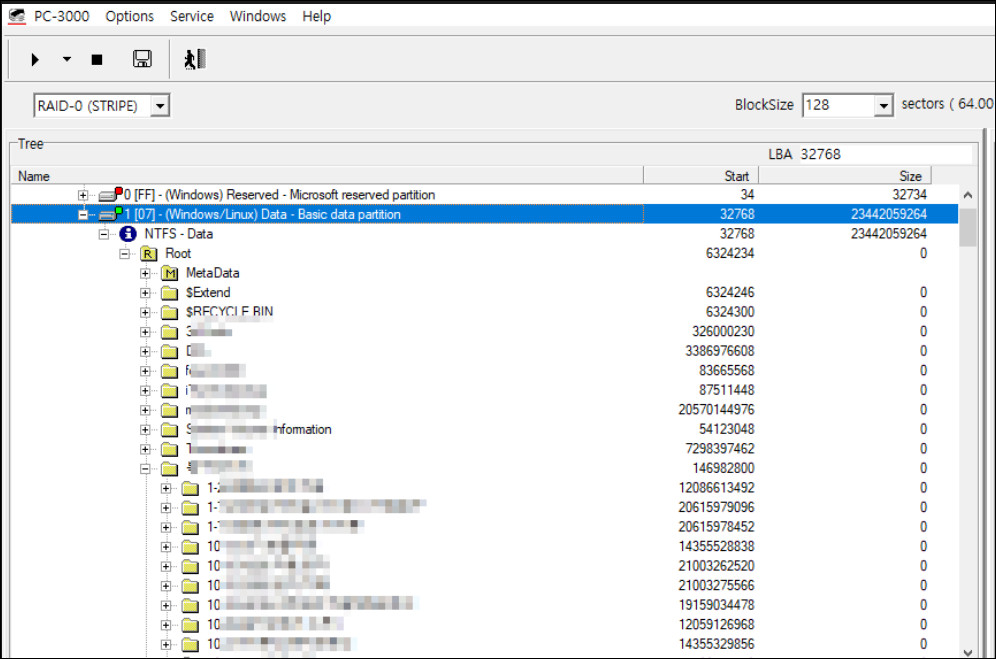Expand the $Extend folder node
The height and width of the screenshot is (659, 996).
click(145, 293)
